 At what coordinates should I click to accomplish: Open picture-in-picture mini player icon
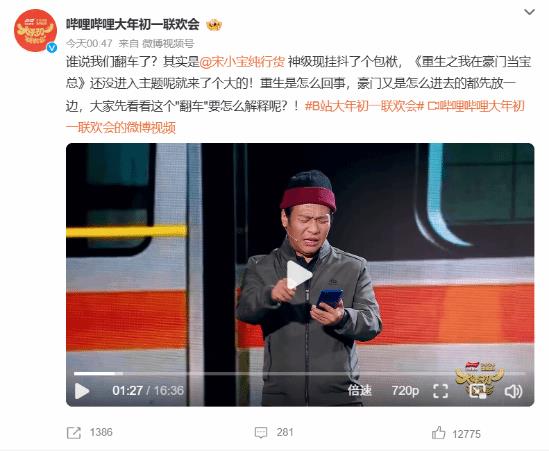pyautogui.click(x=478, y=391)
